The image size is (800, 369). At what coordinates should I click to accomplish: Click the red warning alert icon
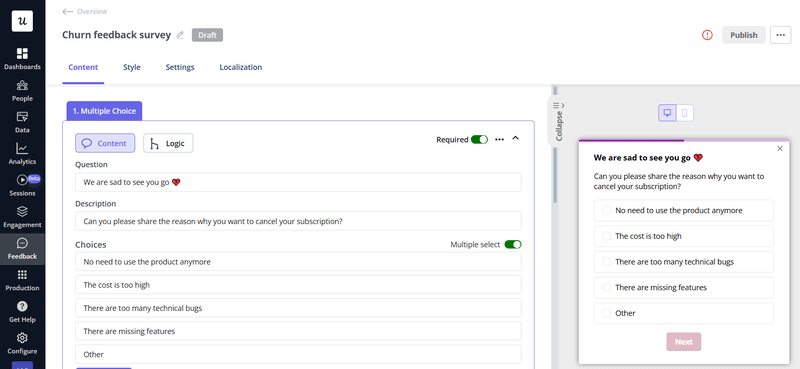click(707, 35)
